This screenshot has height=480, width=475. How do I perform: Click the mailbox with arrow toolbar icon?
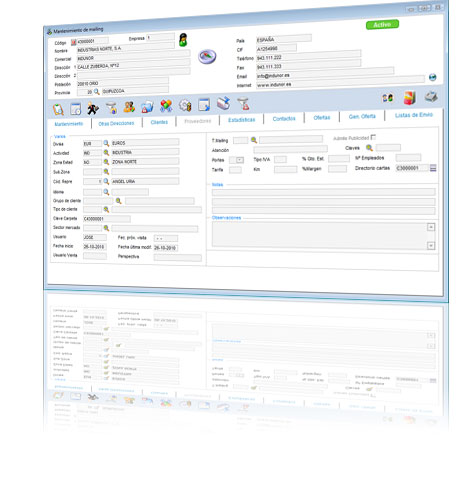[224, 104]
